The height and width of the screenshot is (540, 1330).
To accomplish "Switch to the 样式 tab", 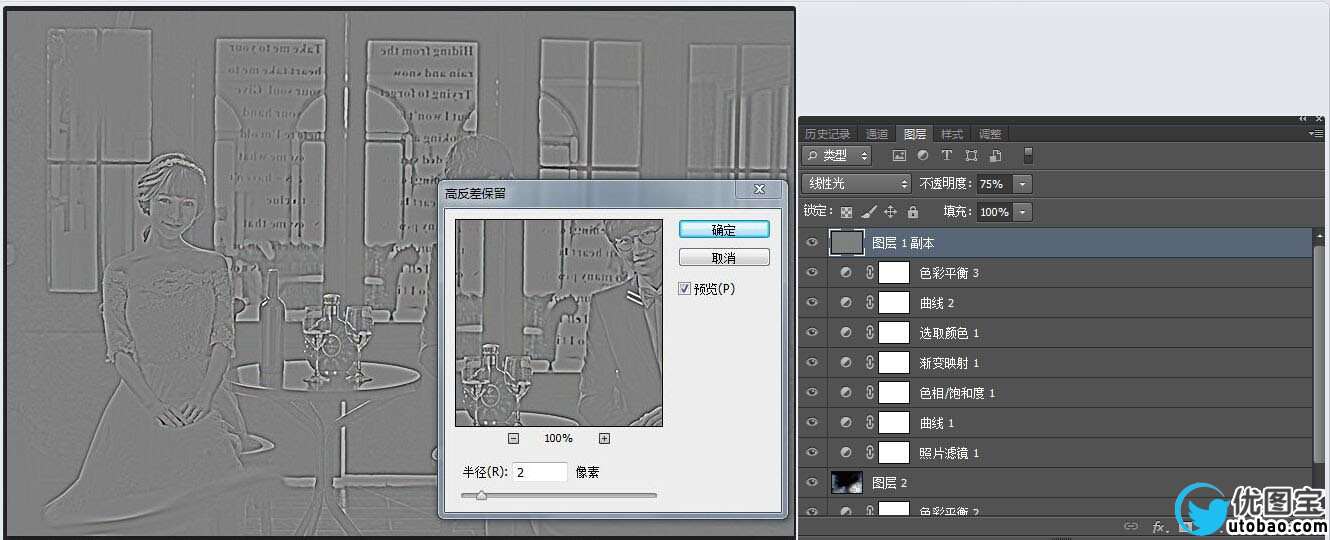I will pos(952,134).
